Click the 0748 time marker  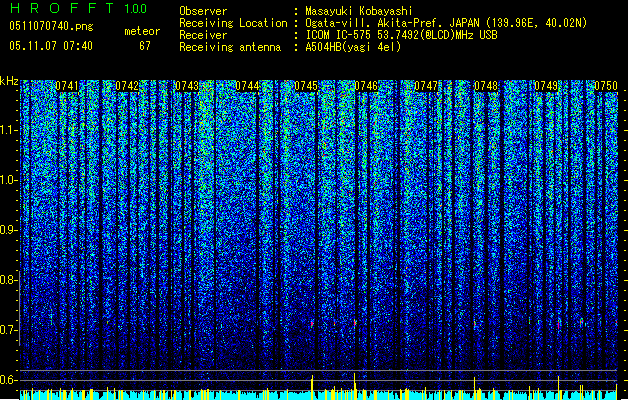tap(486, 86)
